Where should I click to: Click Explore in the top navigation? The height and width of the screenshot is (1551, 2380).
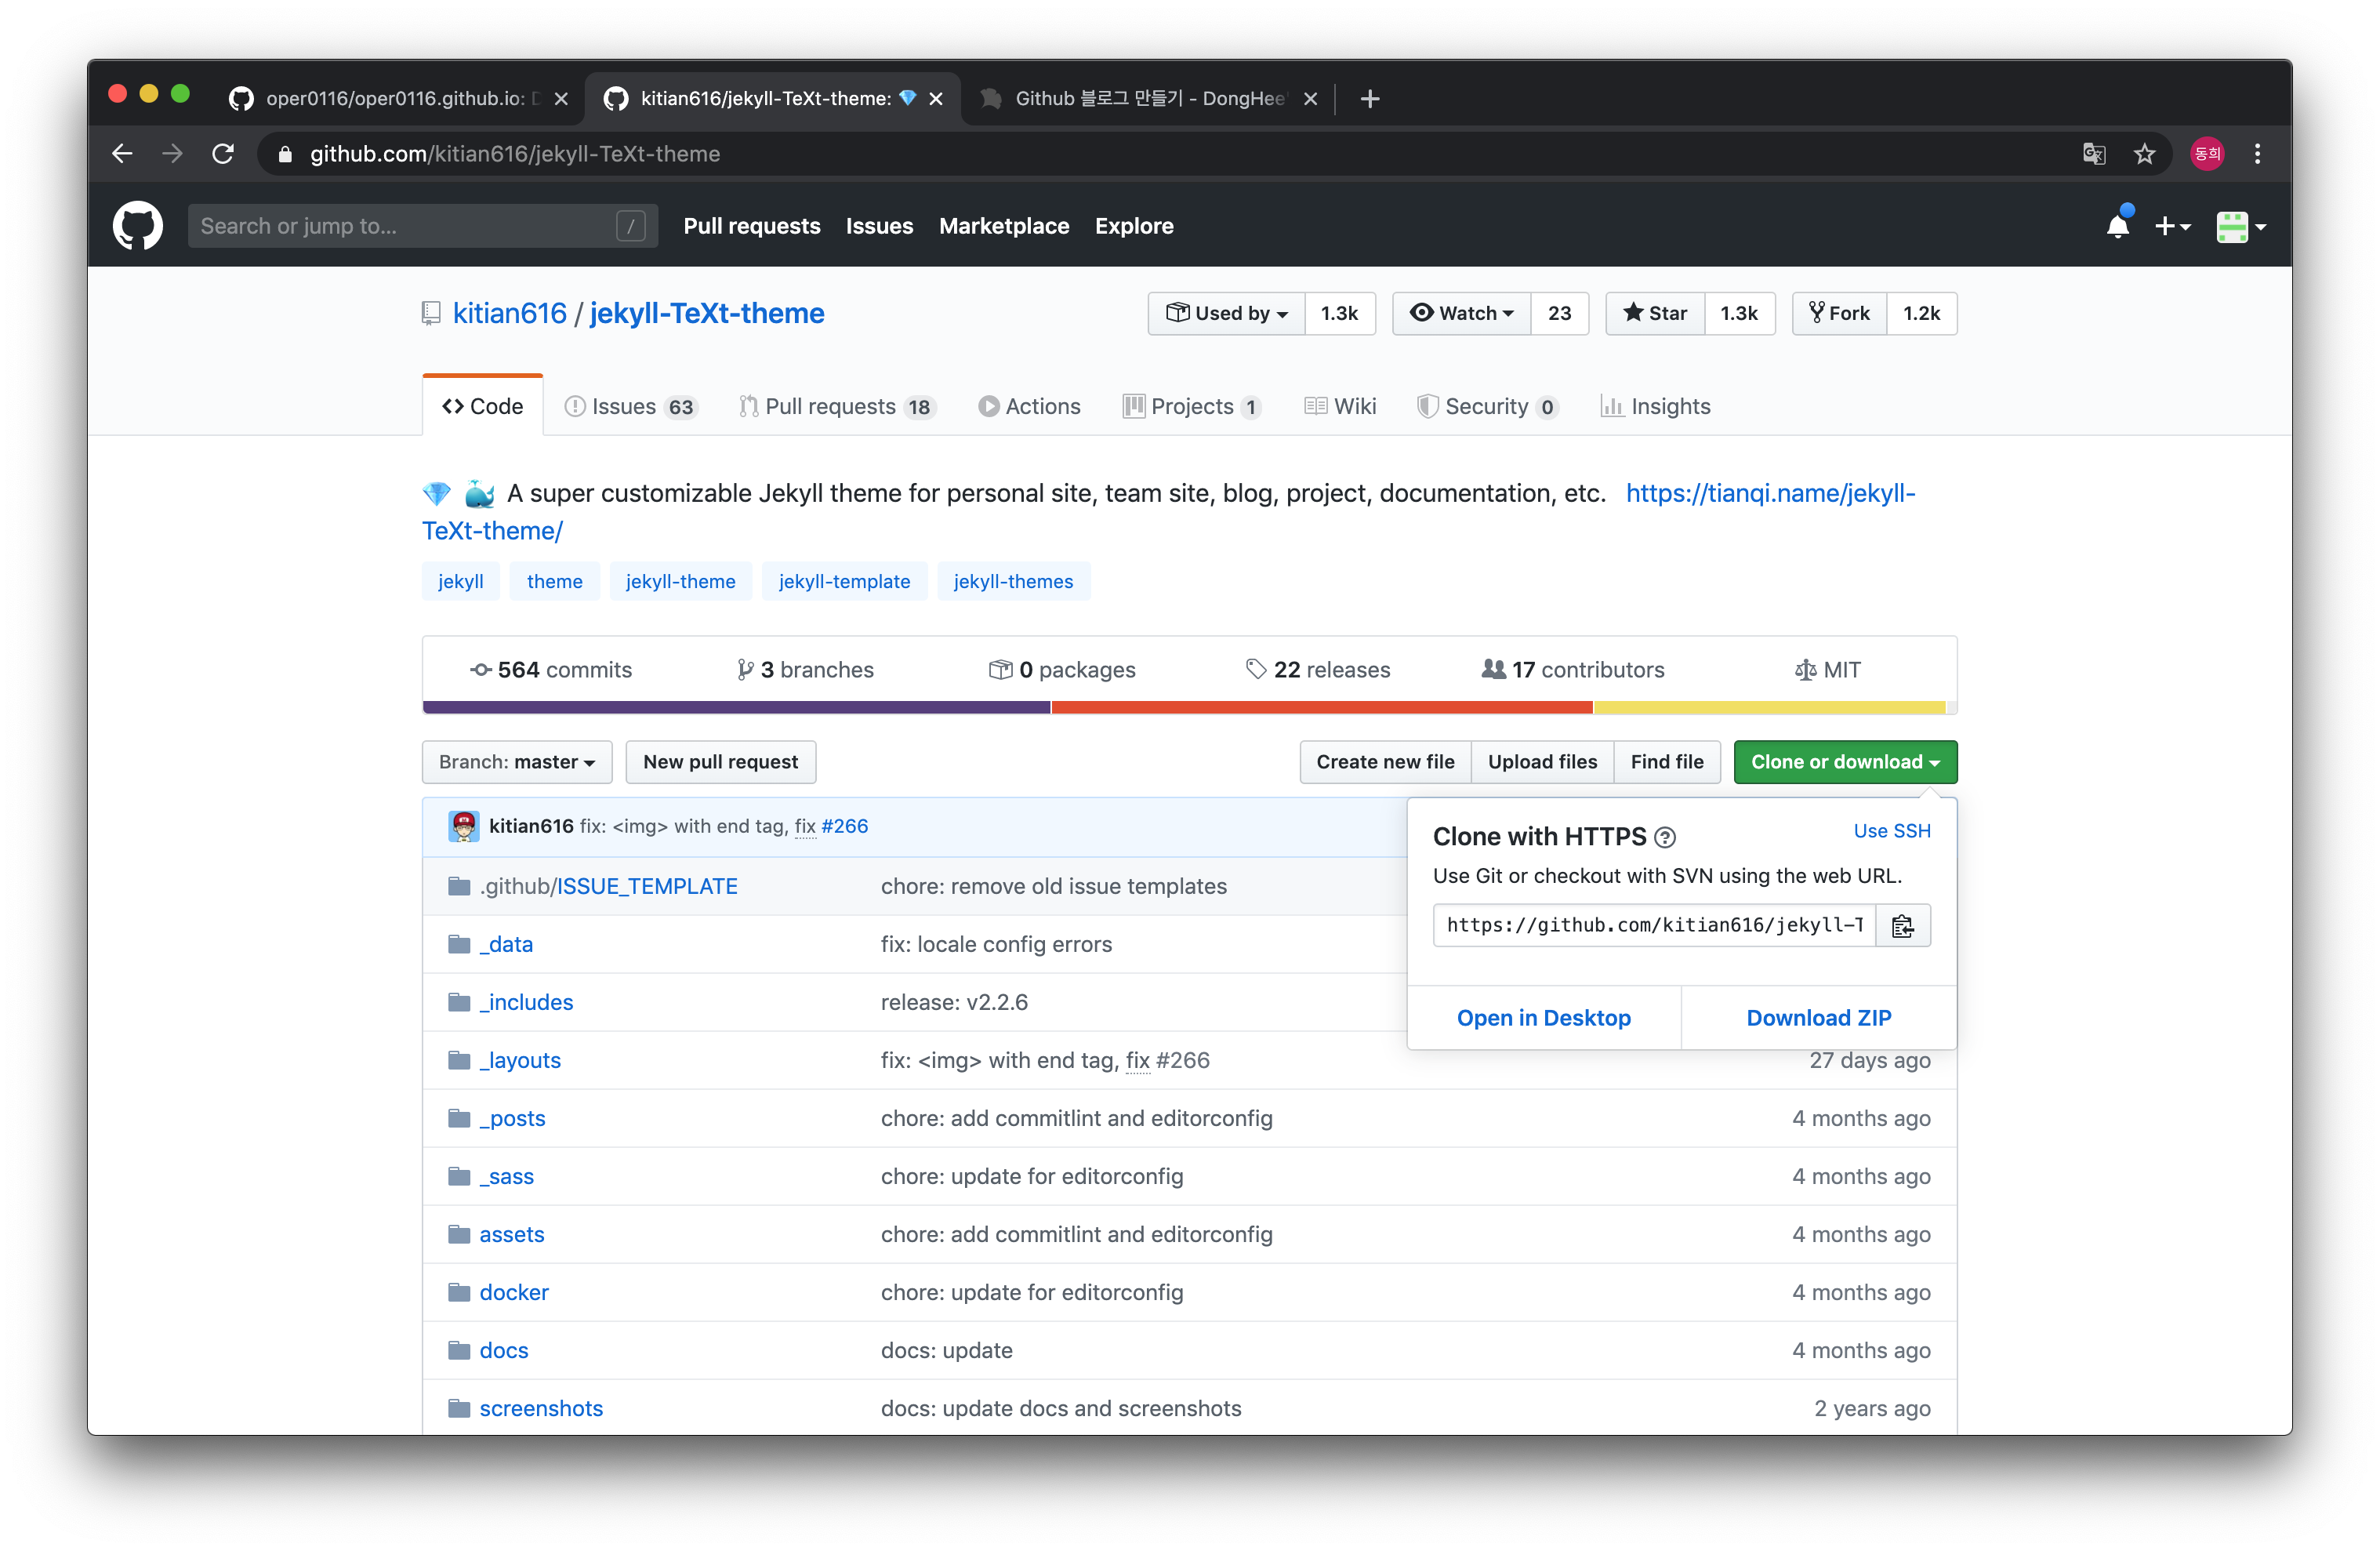(1134, 227)
